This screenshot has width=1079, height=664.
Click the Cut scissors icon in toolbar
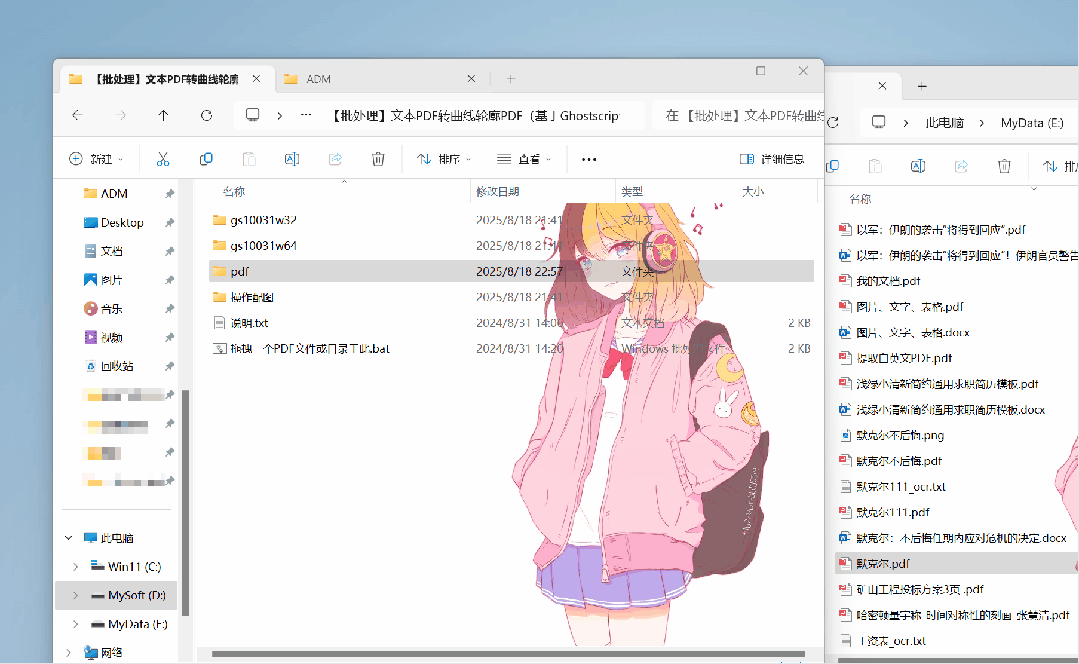click(163, 159)
